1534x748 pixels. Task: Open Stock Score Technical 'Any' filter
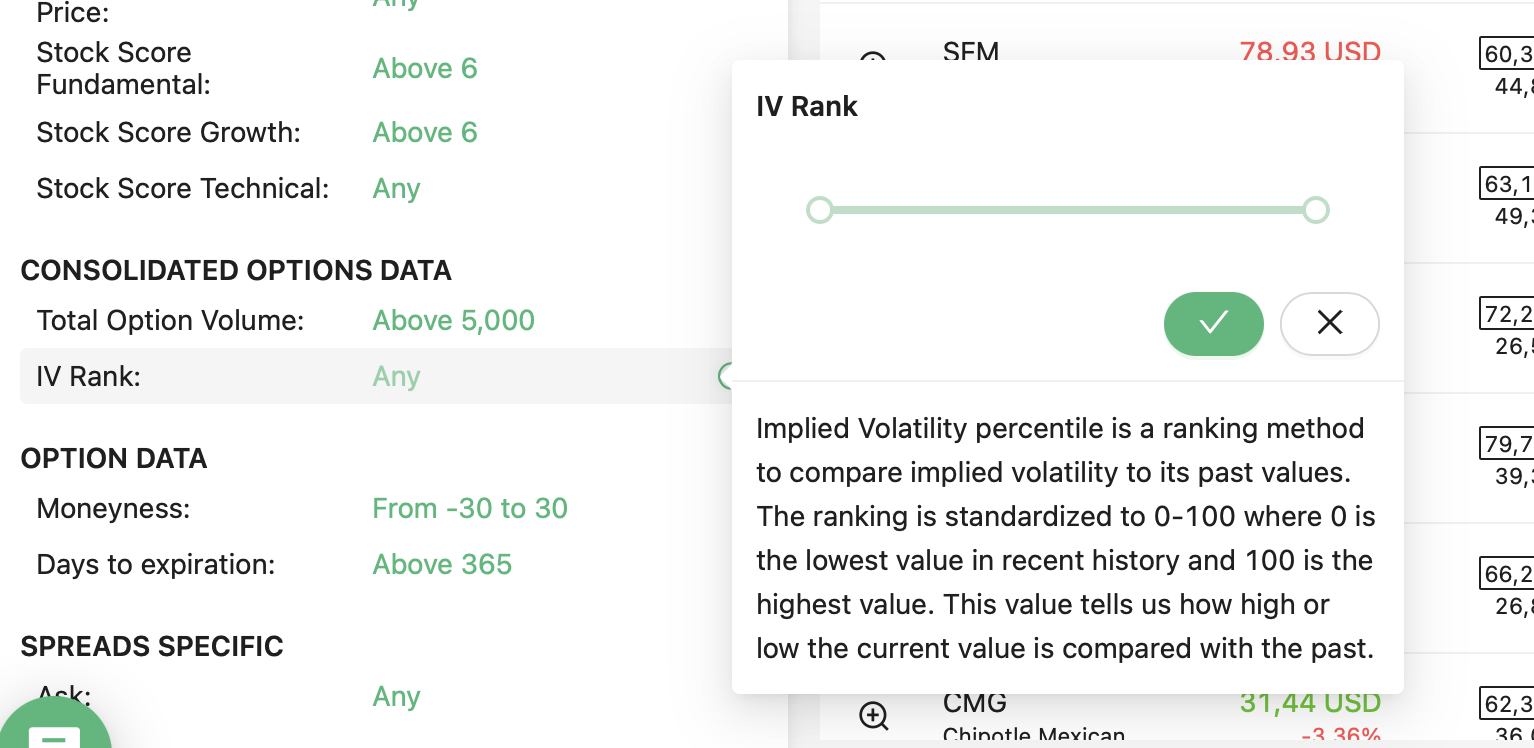[x=396, y=188]
